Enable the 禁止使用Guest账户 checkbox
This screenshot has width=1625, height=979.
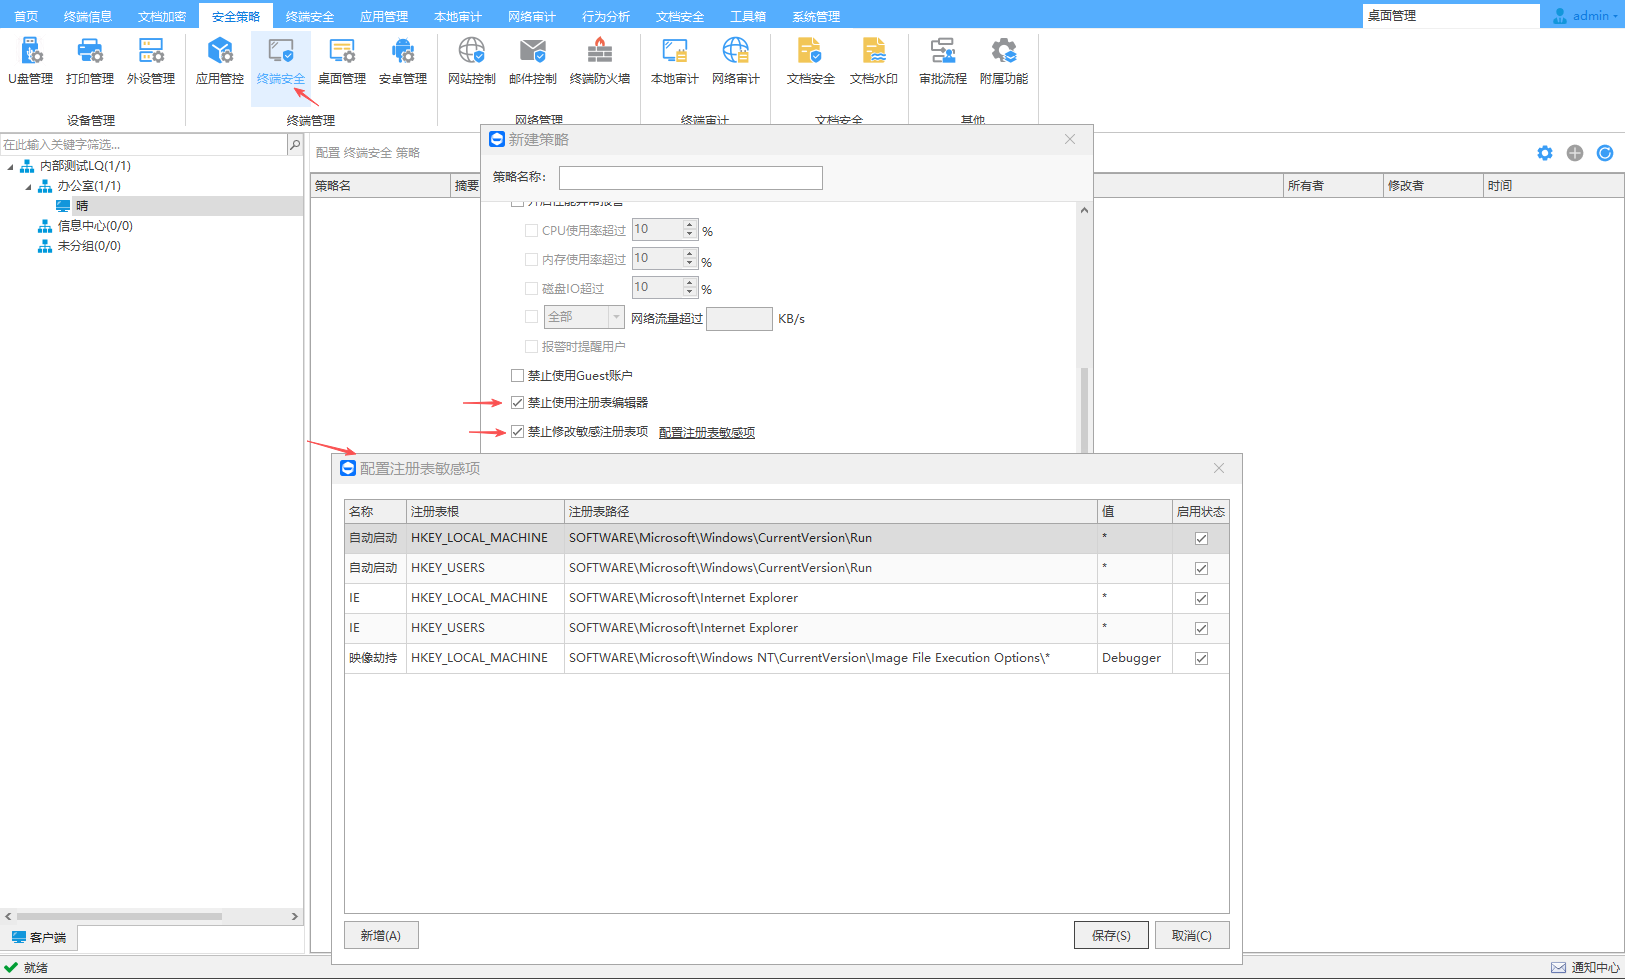point(518,376)
